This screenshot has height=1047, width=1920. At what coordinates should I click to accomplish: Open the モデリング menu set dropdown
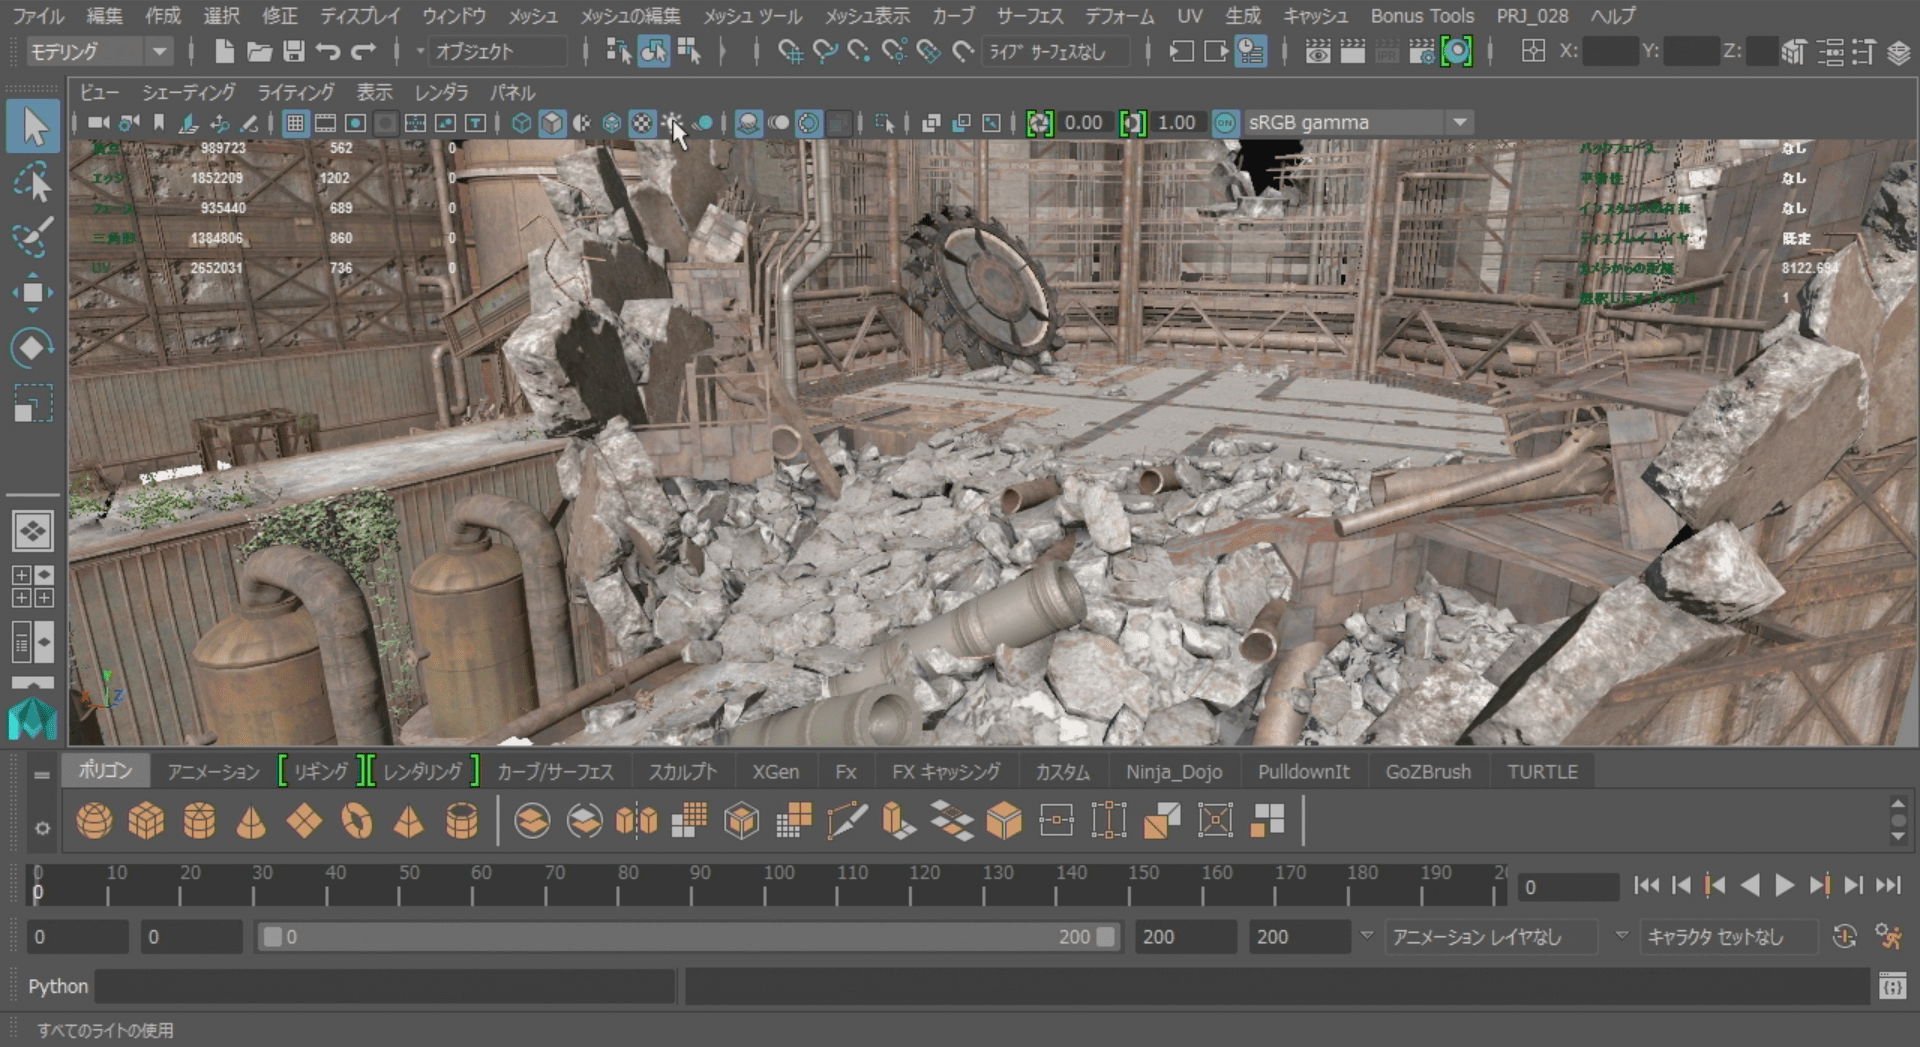[98, 51]
